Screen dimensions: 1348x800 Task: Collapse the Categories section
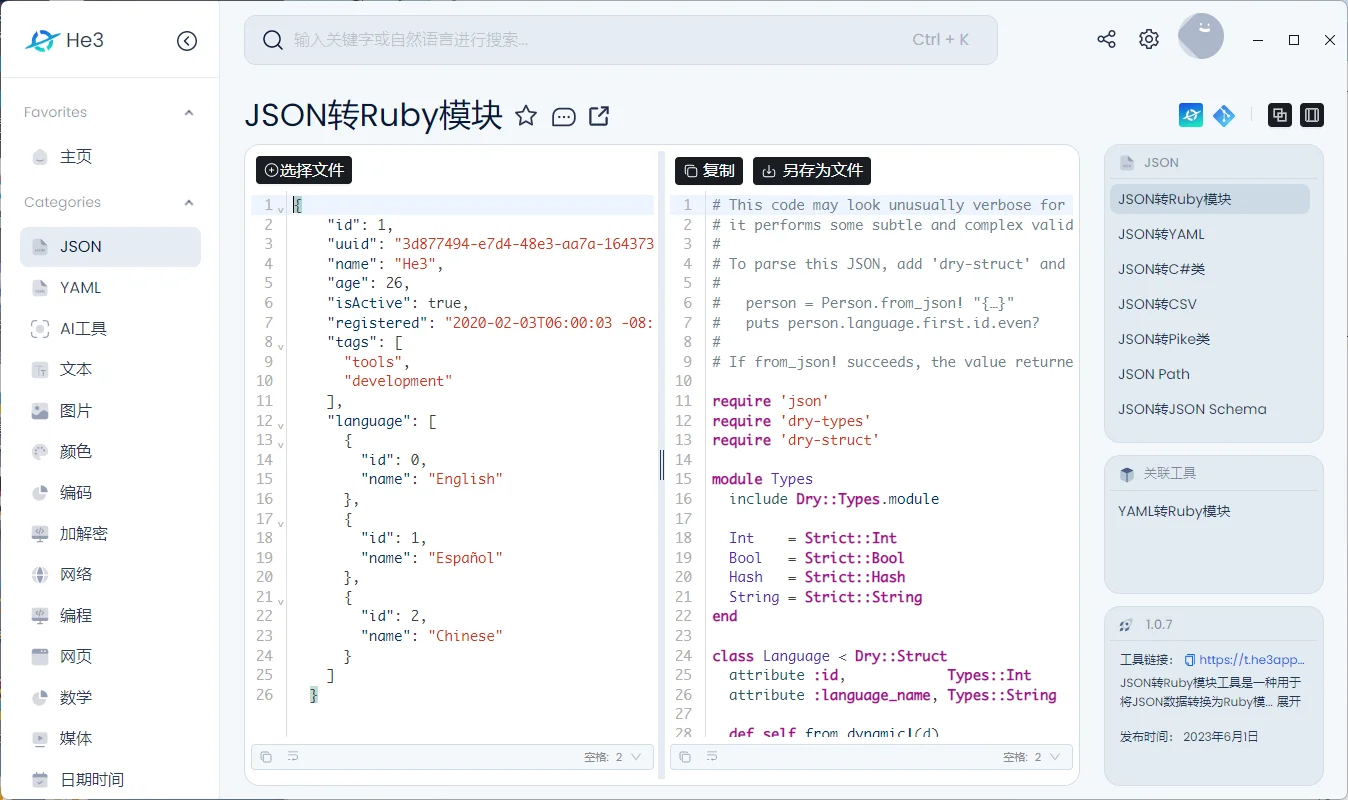(188, 202)
